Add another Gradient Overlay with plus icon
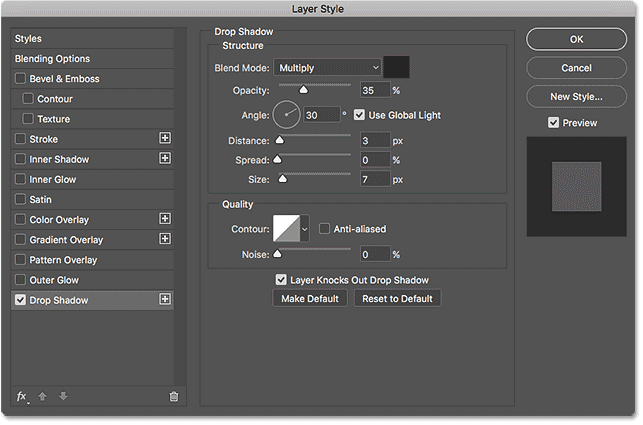Screen dimensions: 643x425 (x=165, y=239)
